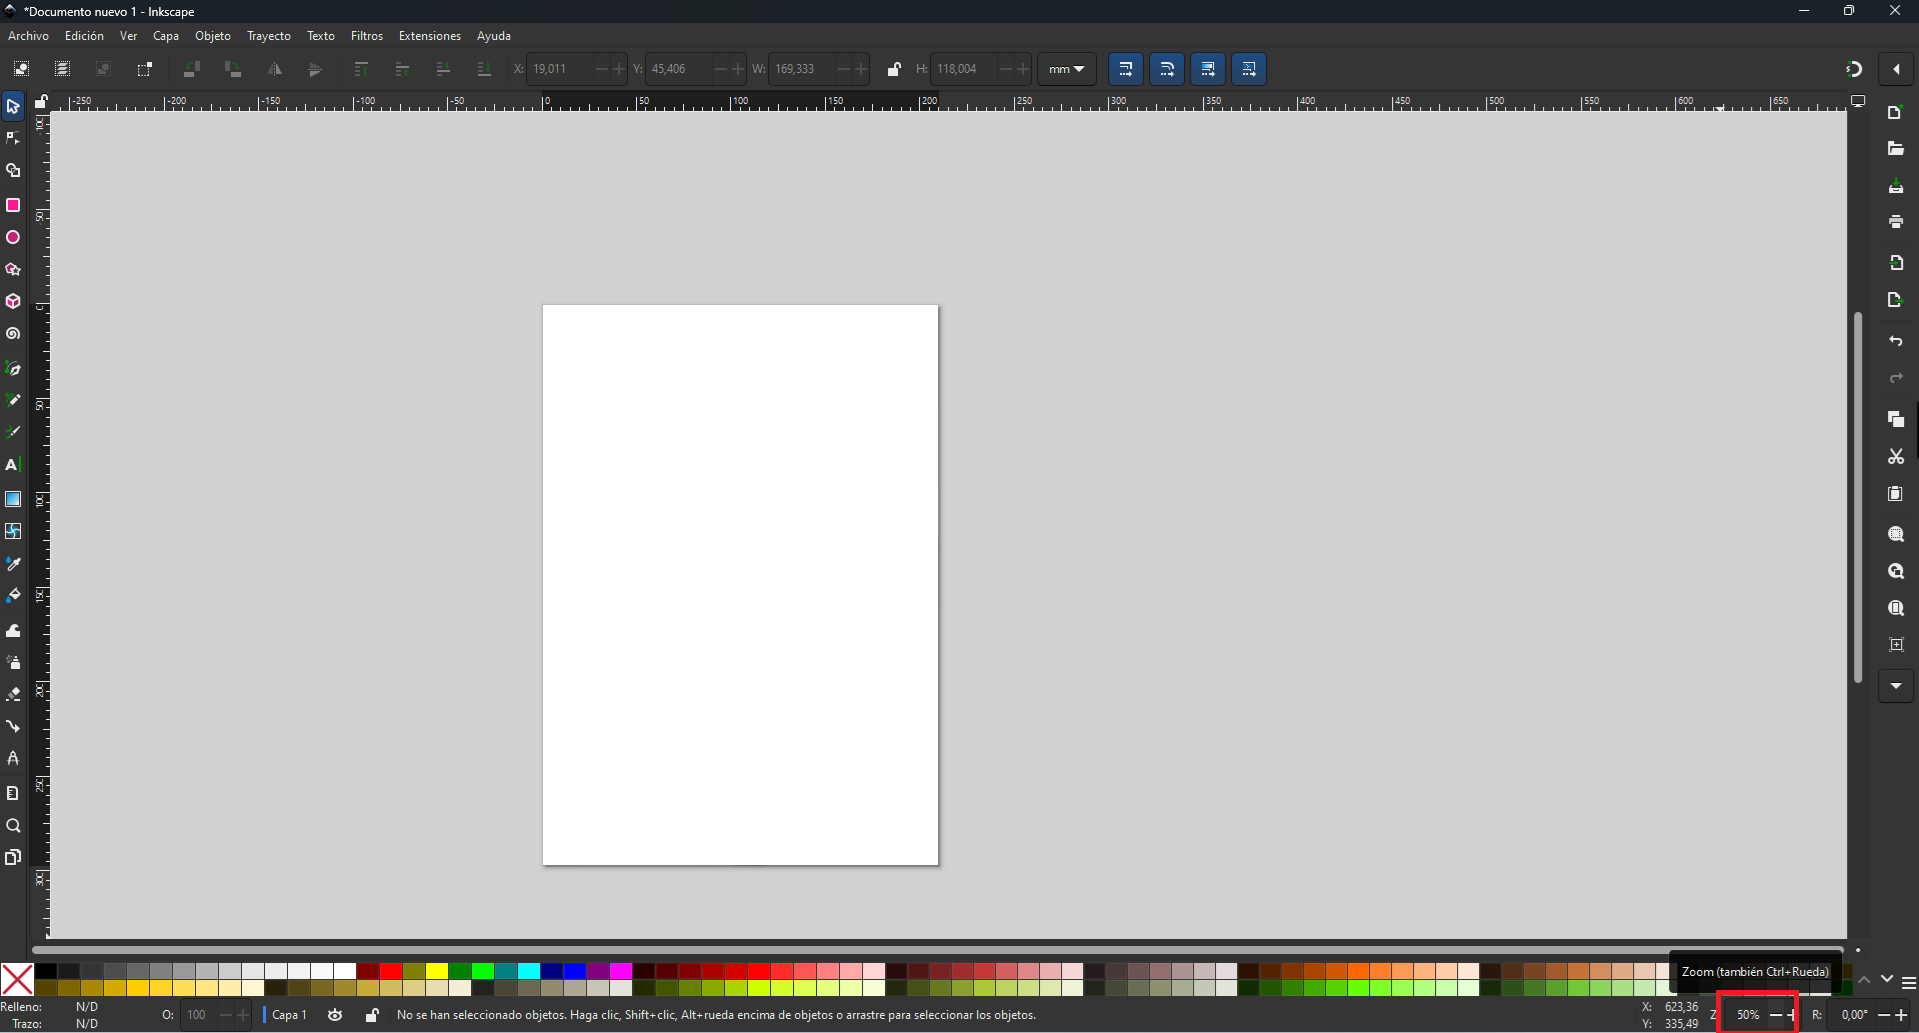
Task: Select the Spiral tool
Action: pos(13,334)
